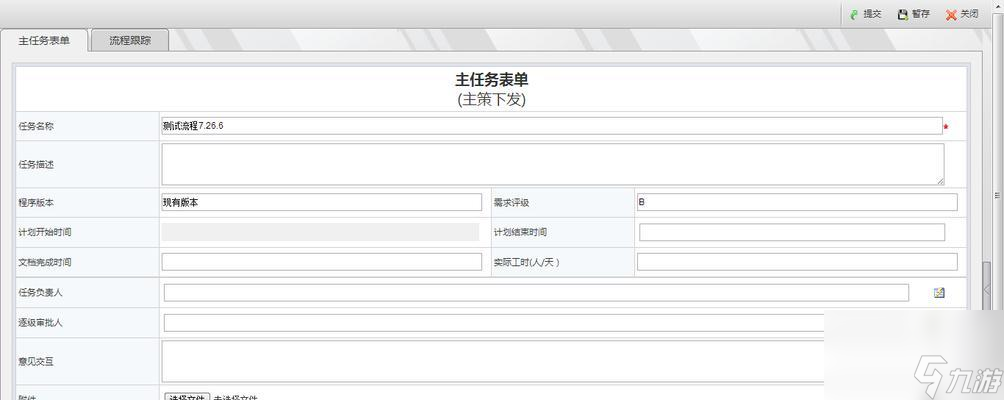Click the 提交 submit button
Screen dimensions: 1004x400
[x=866, y=14]
